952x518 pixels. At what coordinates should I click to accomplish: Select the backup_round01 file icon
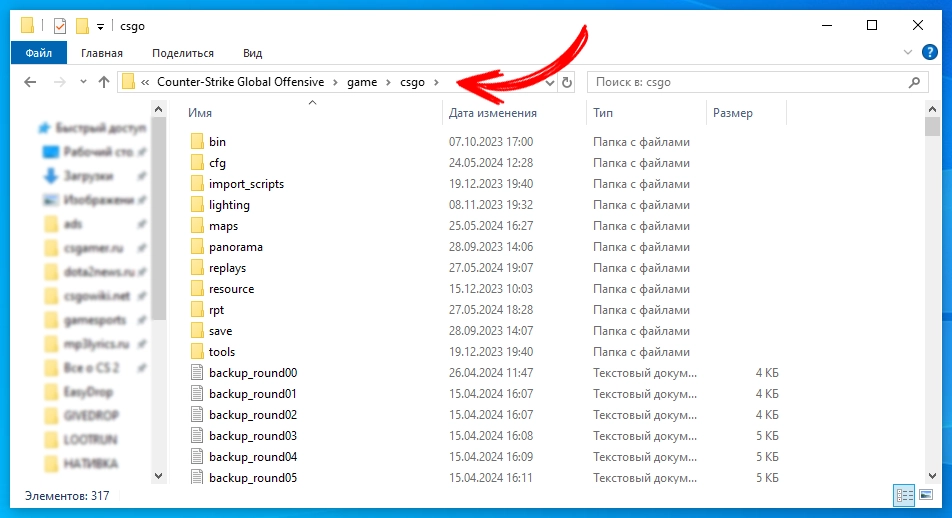197,394
